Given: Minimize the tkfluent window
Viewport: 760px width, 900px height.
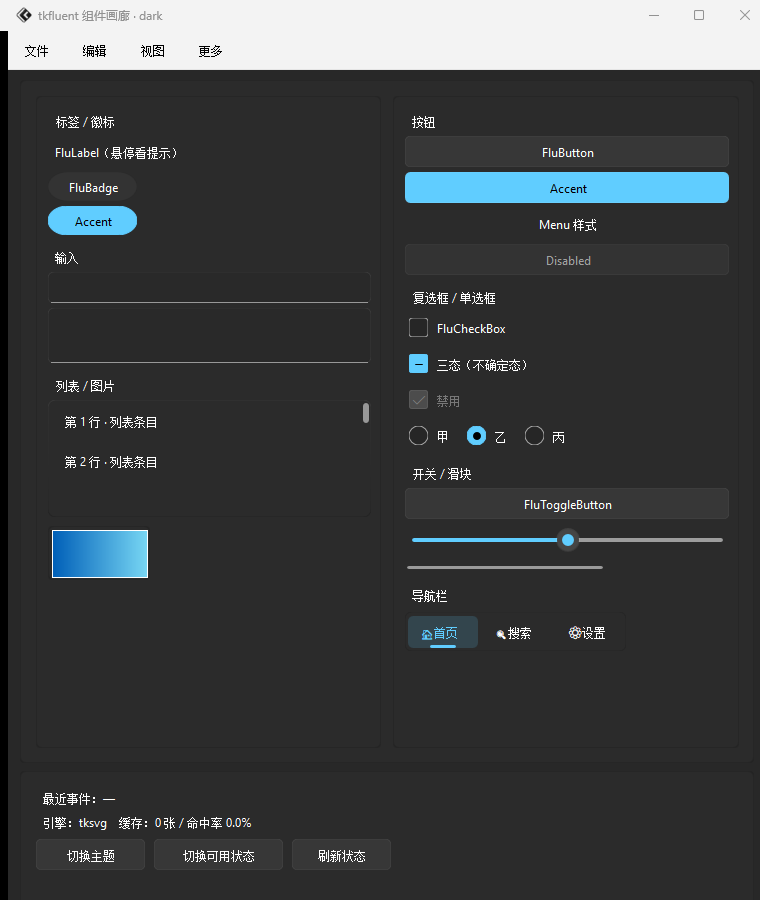Looking at the screenshot, I should pos(654,15).
